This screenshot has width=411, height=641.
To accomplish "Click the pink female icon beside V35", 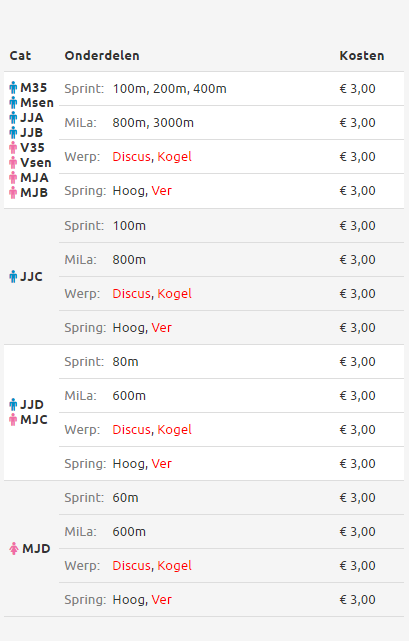I will click(x=13, y=148).
